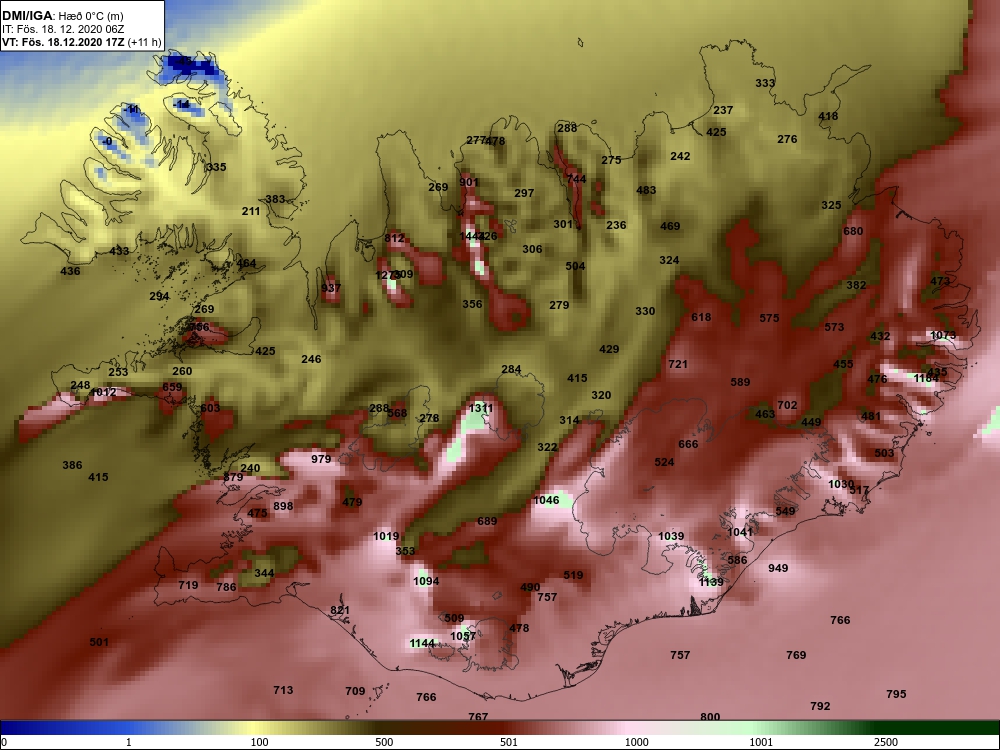Select map value 901

click(x=469, y=182)
